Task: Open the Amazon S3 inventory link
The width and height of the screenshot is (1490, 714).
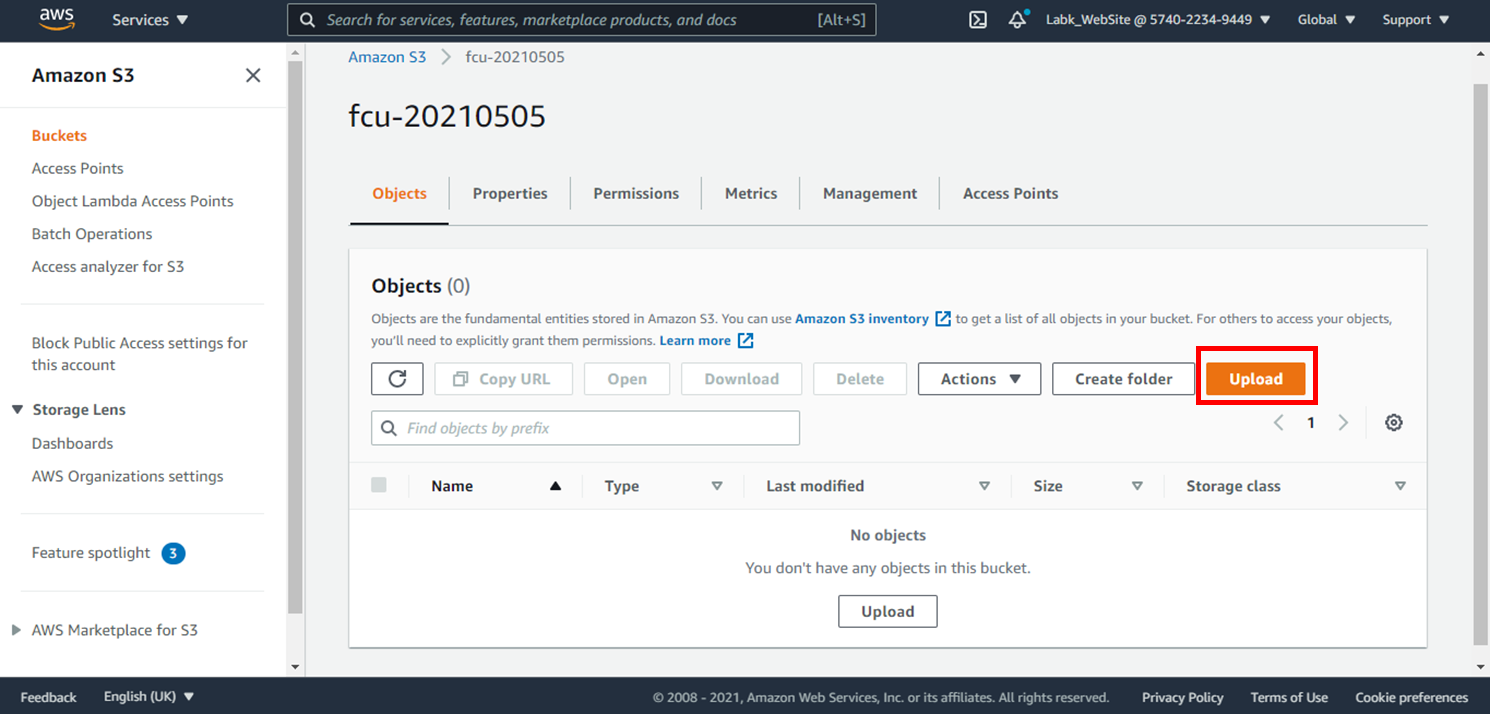Action: (862, 319)
